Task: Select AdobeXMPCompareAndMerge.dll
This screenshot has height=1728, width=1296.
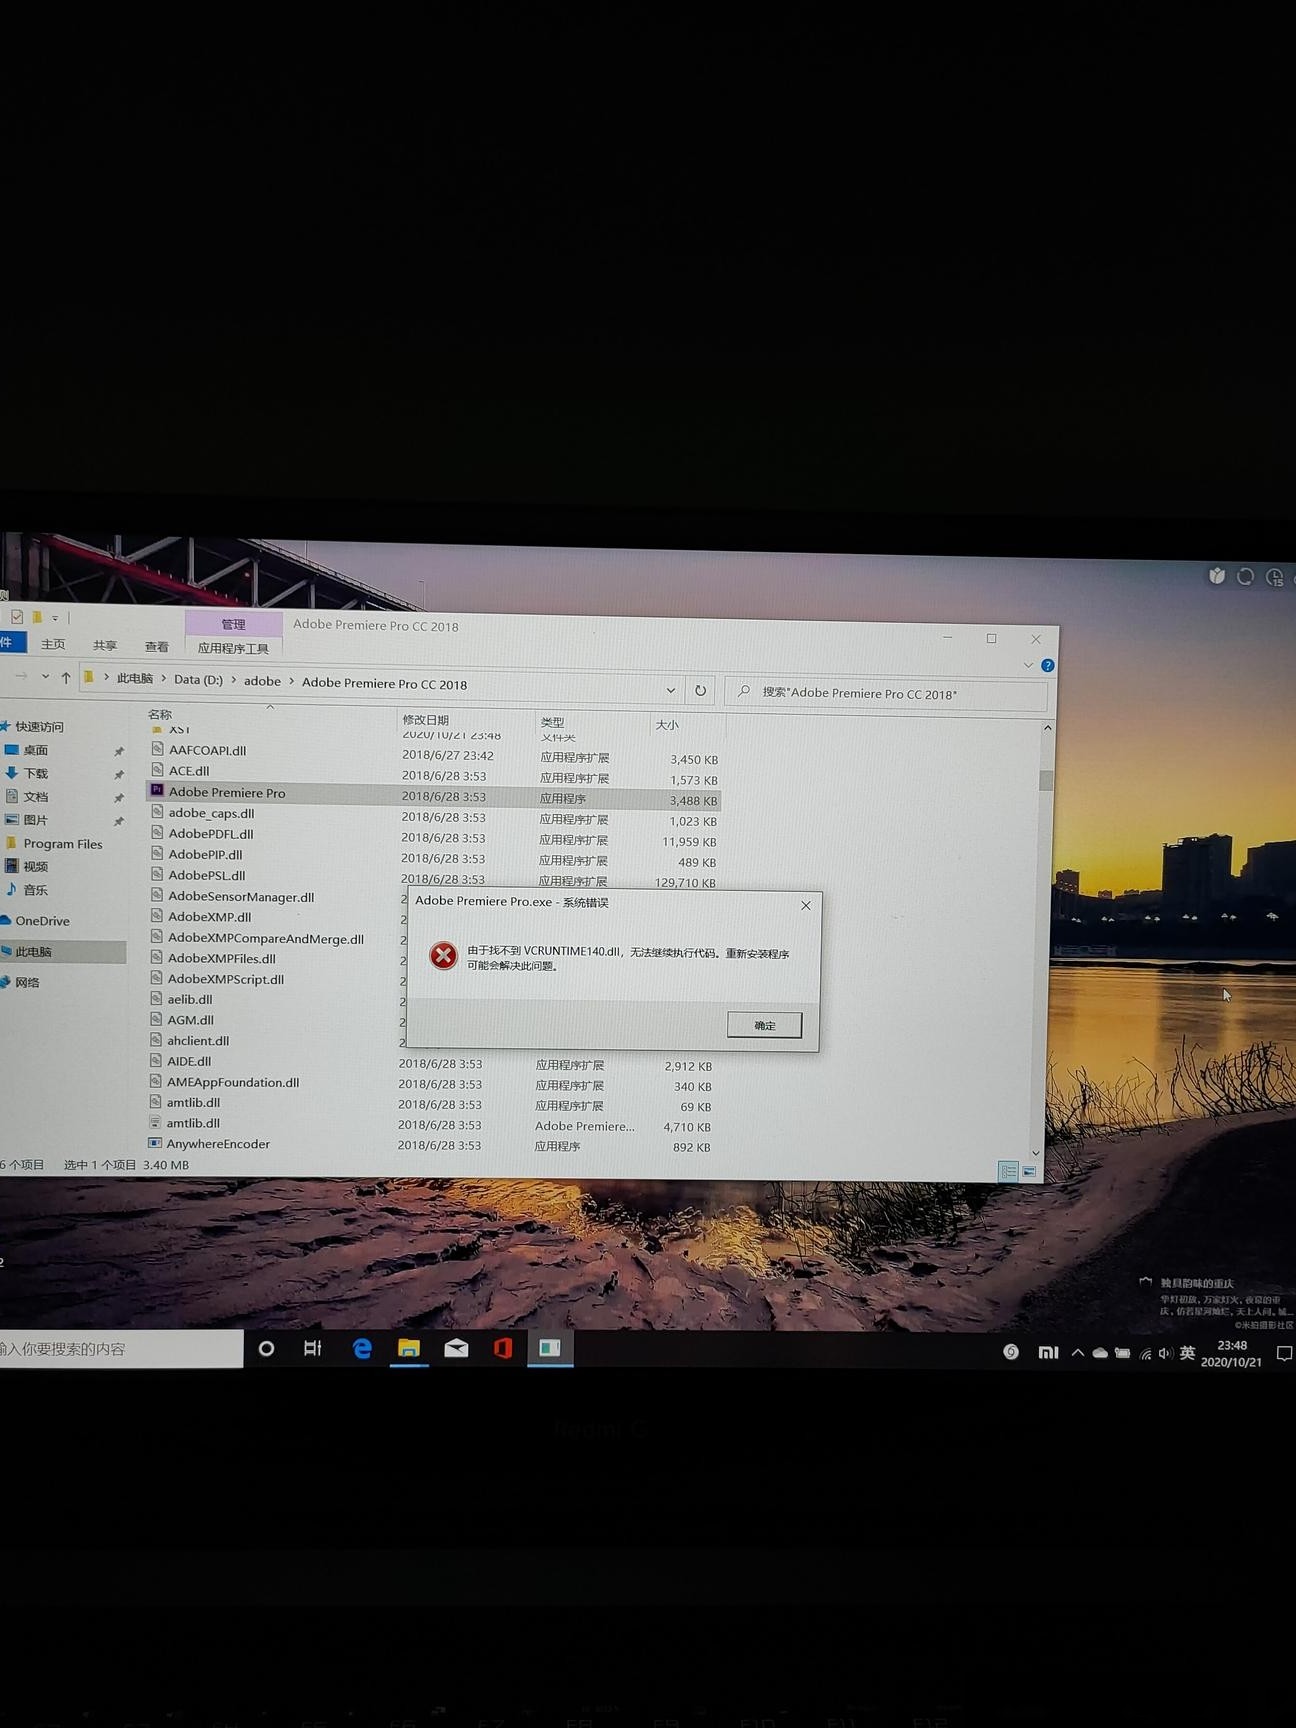Action: coord(265,938)
